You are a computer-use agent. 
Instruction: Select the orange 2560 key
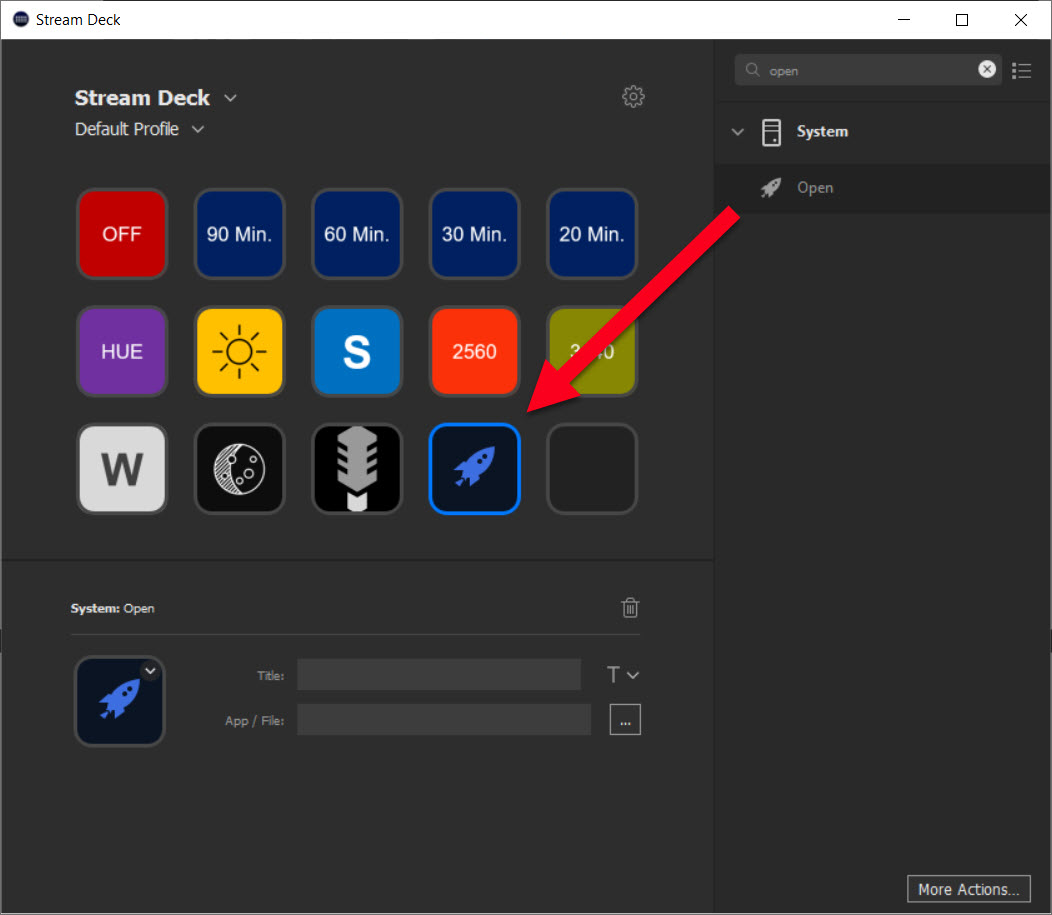pos(474,351)
